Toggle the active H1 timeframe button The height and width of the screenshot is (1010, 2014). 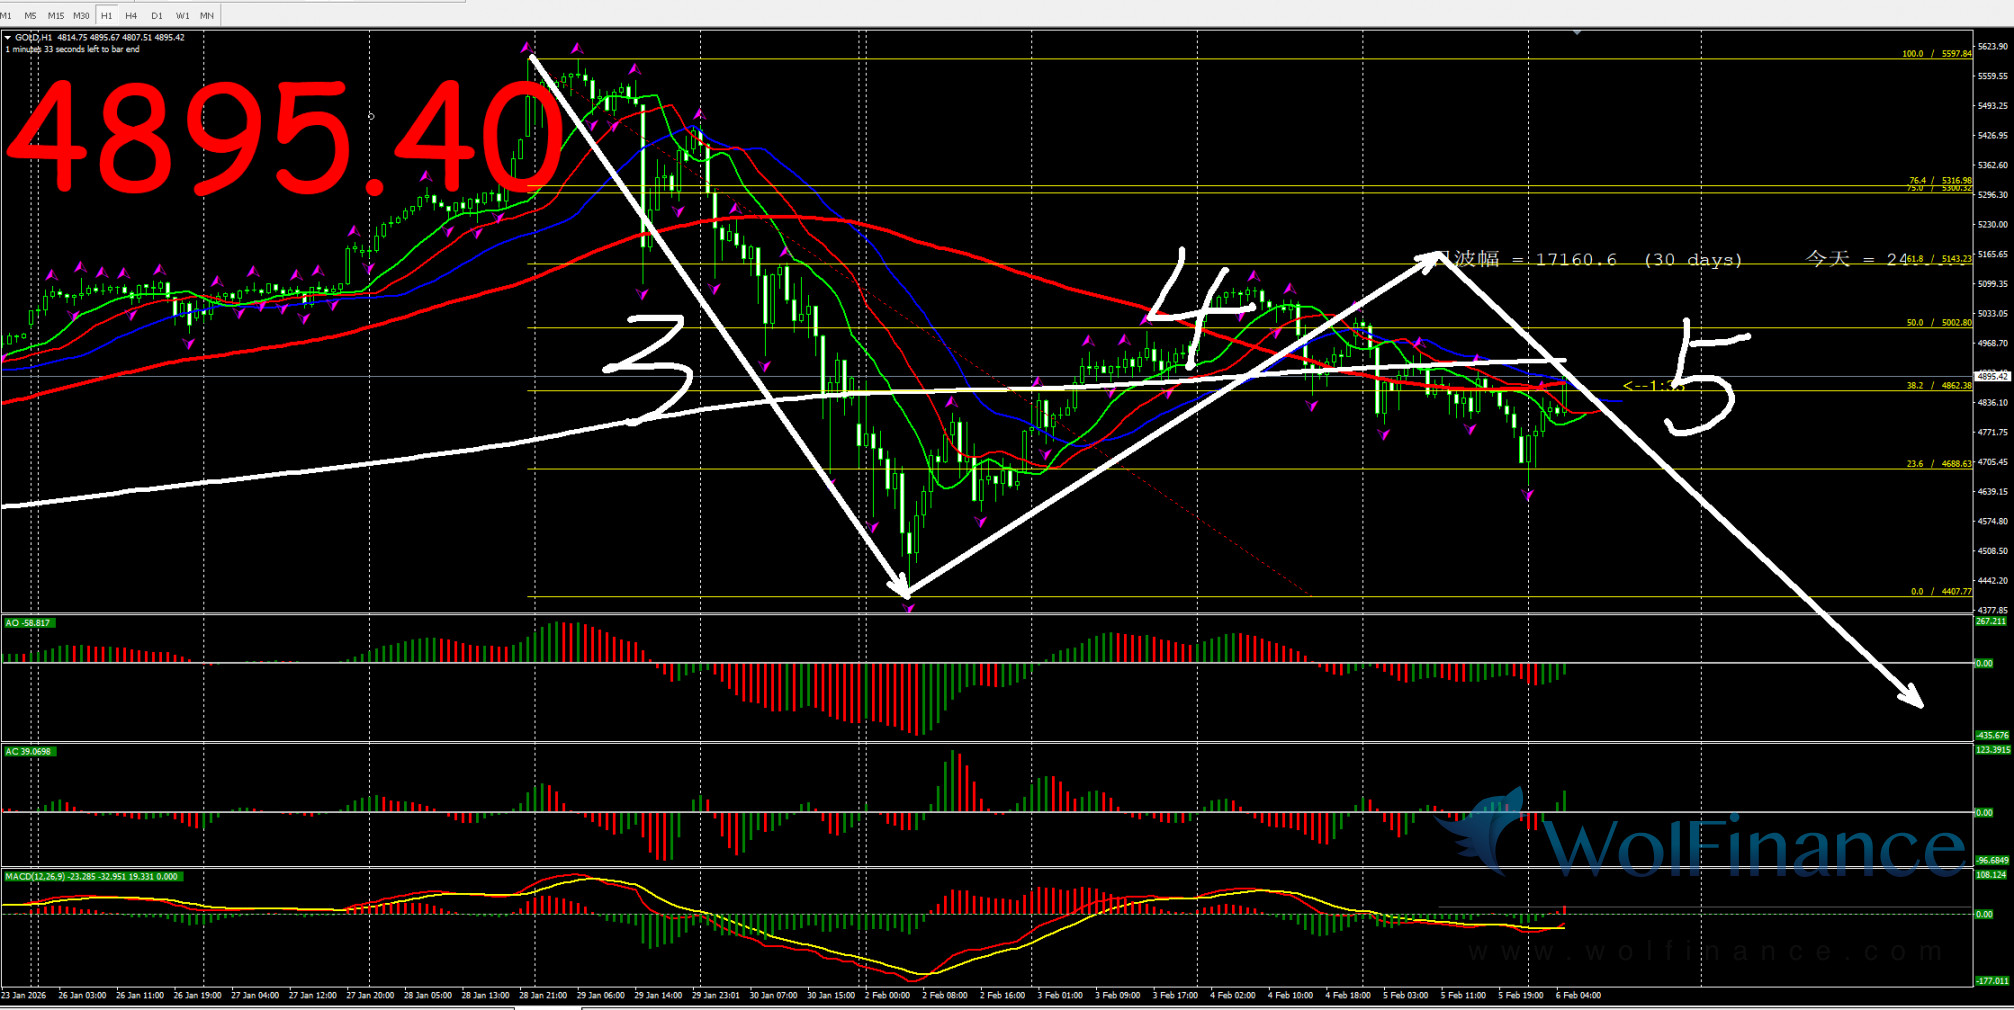click(106, 16)
